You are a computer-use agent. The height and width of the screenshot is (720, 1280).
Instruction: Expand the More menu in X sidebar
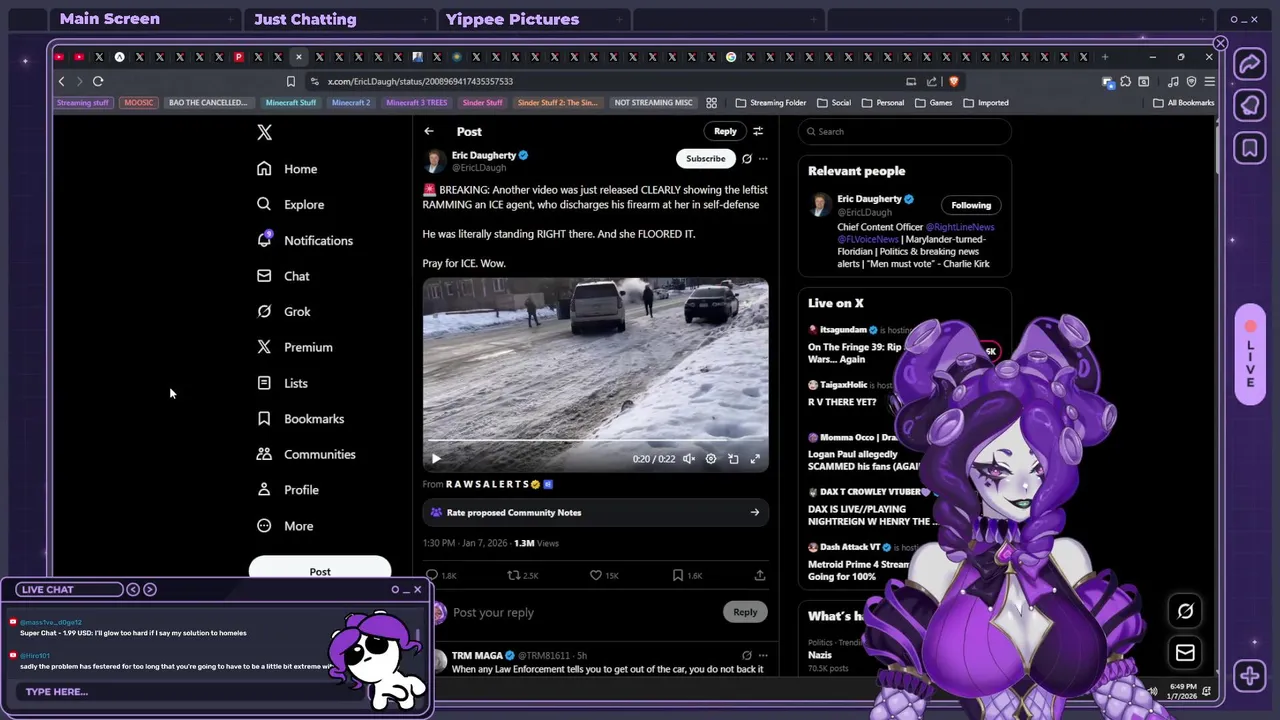tap(285, 526)
